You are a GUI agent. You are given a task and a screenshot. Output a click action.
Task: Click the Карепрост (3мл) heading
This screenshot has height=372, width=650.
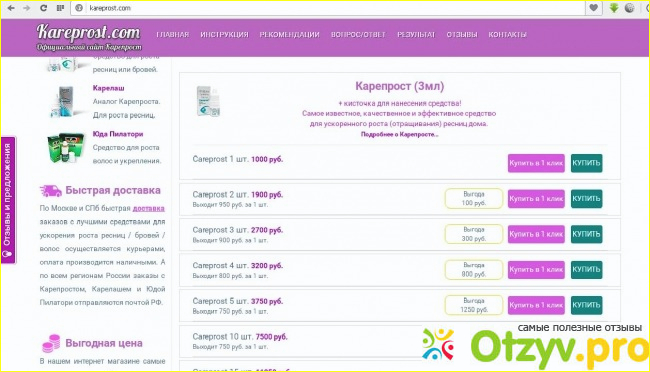(400, 86)
